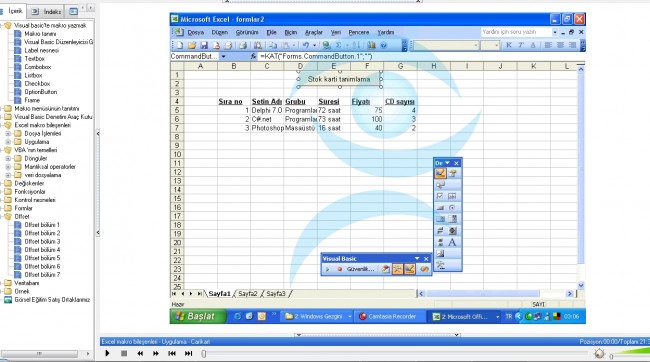This screenshot has height=362, width=650.
Task: Toggle Design Mode on Visual Basic toolbar
Action: pos(410,270)
